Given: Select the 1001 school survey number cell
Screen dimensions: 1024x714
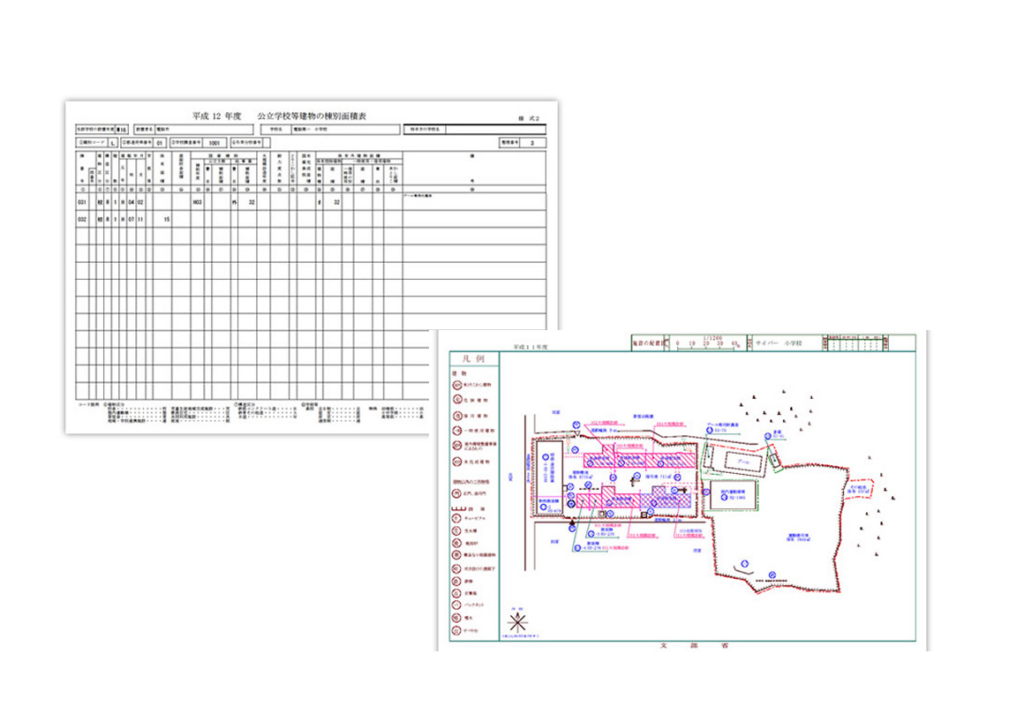Looking at the screenshot, I should coord(214,142).
